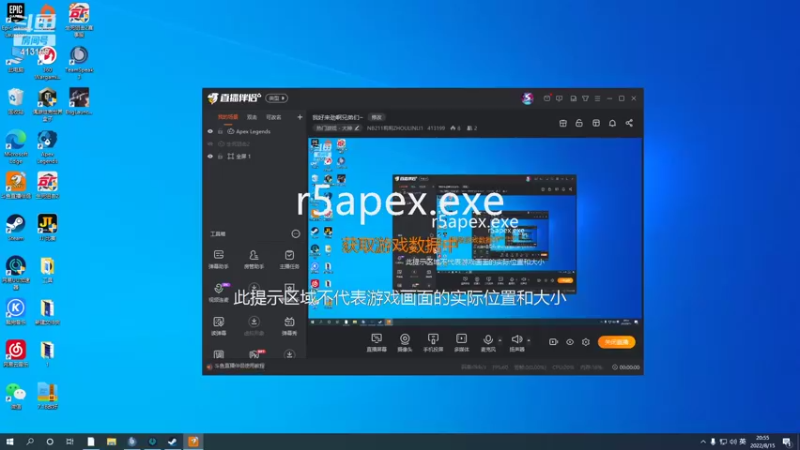
Task: Show hidden system tray icons
Action: click(x=703, y=442)
